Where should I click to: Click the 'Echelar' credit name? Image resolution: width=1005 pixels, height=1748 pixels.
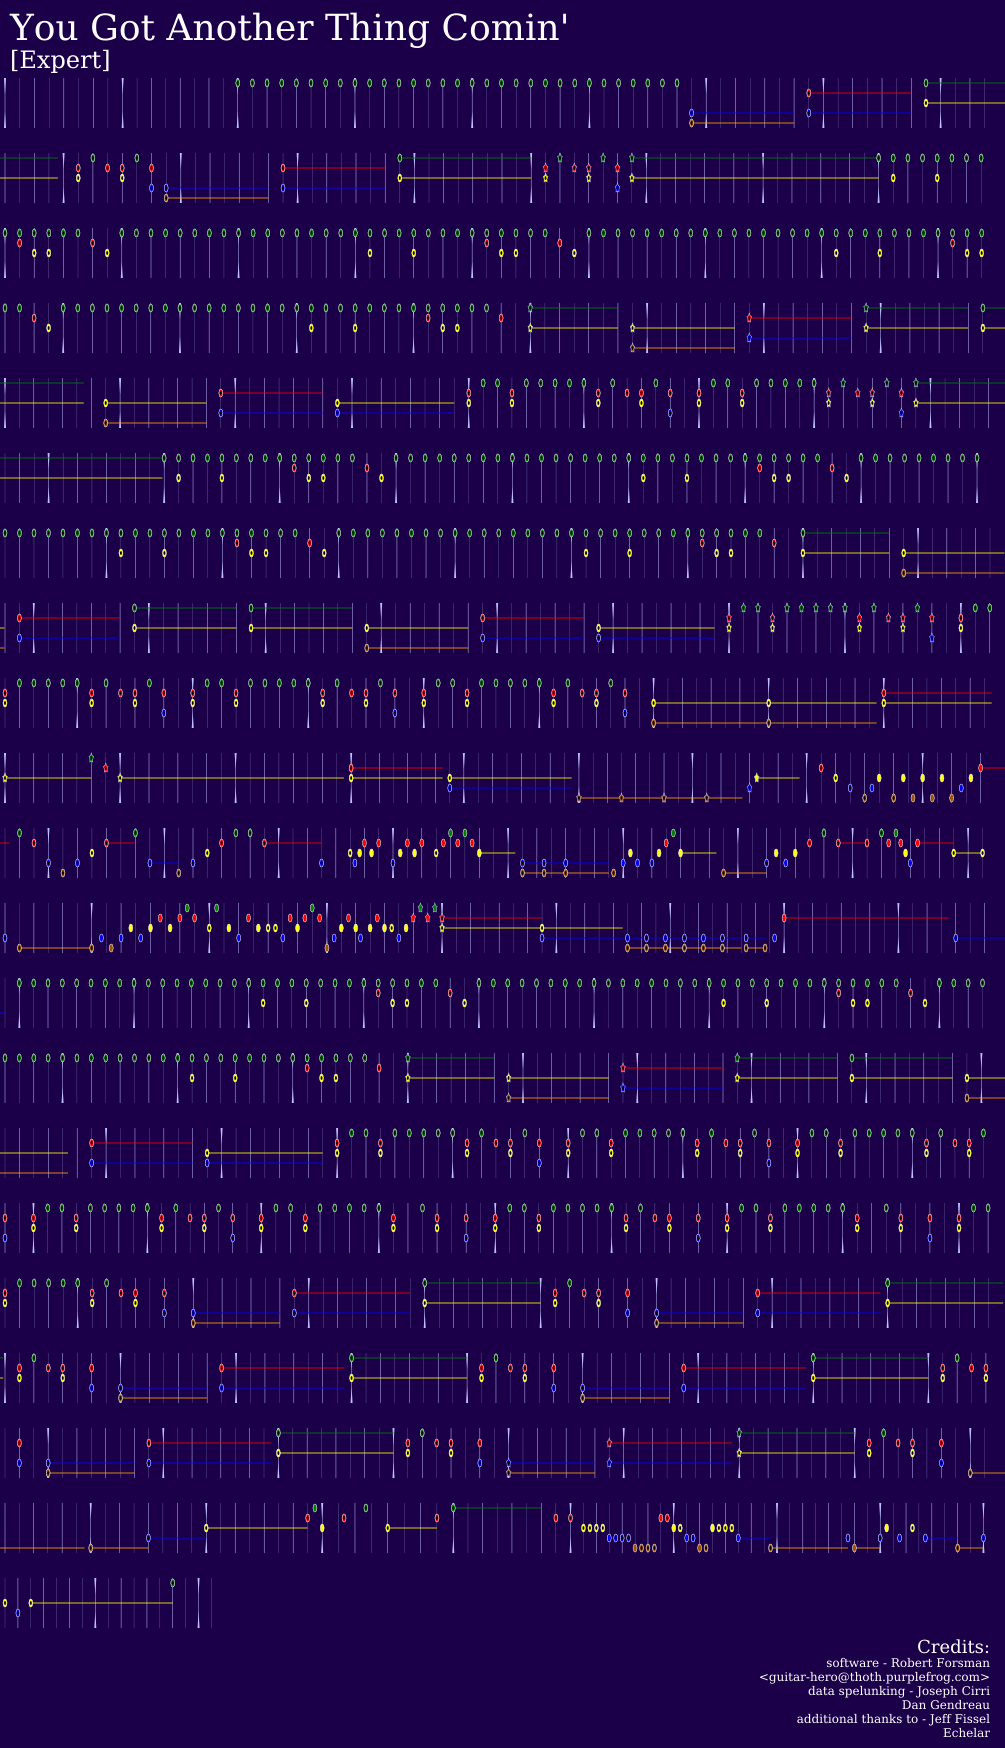click(x=967, y=1733)
